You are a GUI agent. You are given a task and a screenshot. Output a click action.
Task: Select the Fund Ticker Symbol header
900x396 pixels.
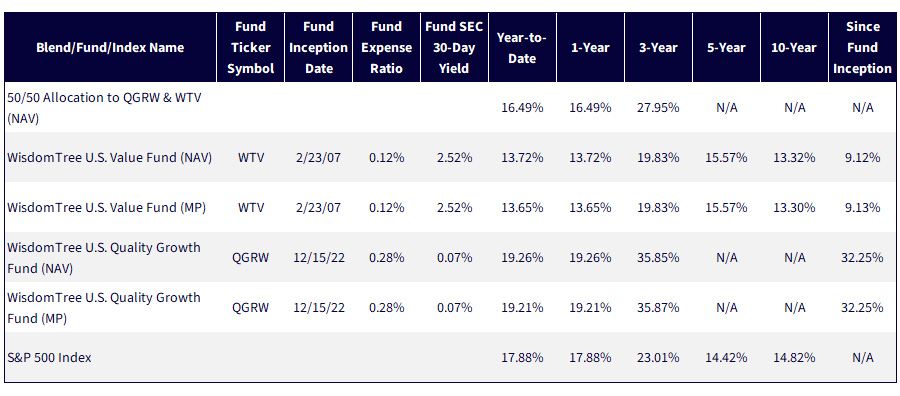pos(250,47)
